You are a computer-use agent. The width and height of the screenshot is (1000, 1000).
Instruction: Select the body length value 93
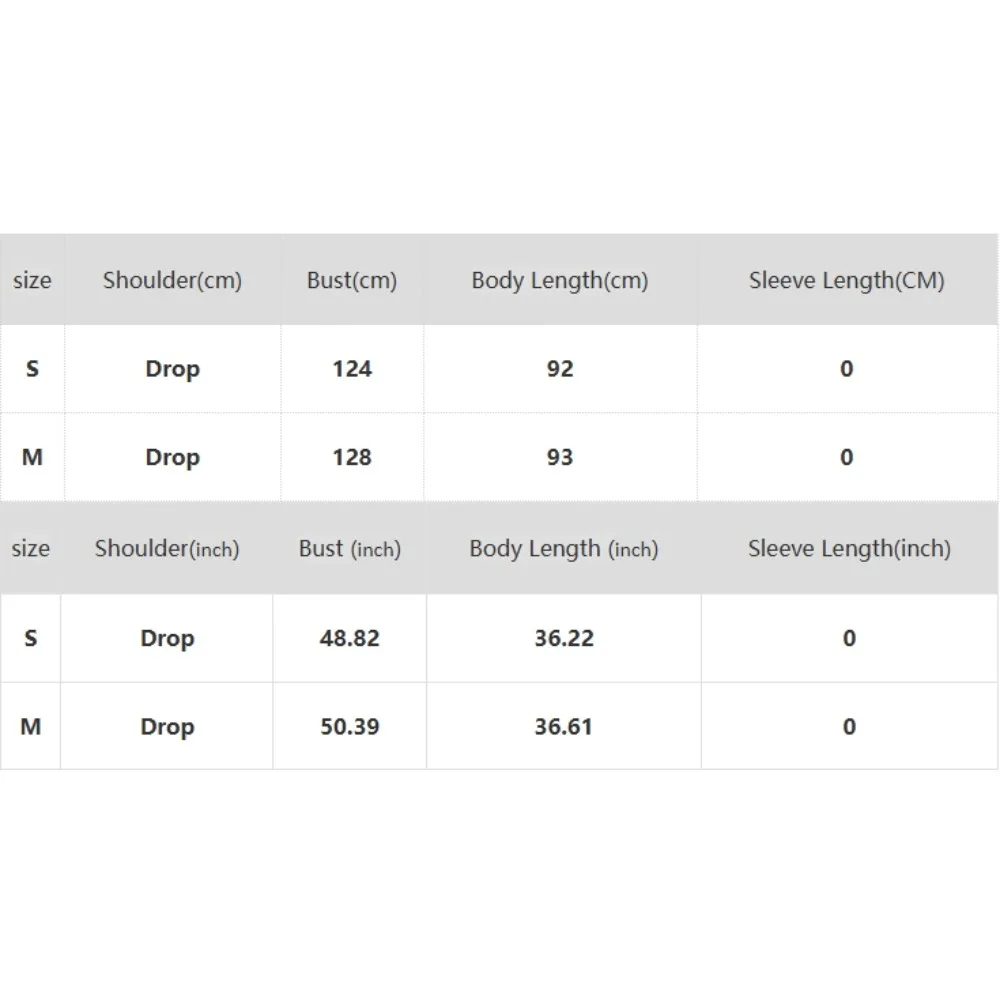point(560,457)
